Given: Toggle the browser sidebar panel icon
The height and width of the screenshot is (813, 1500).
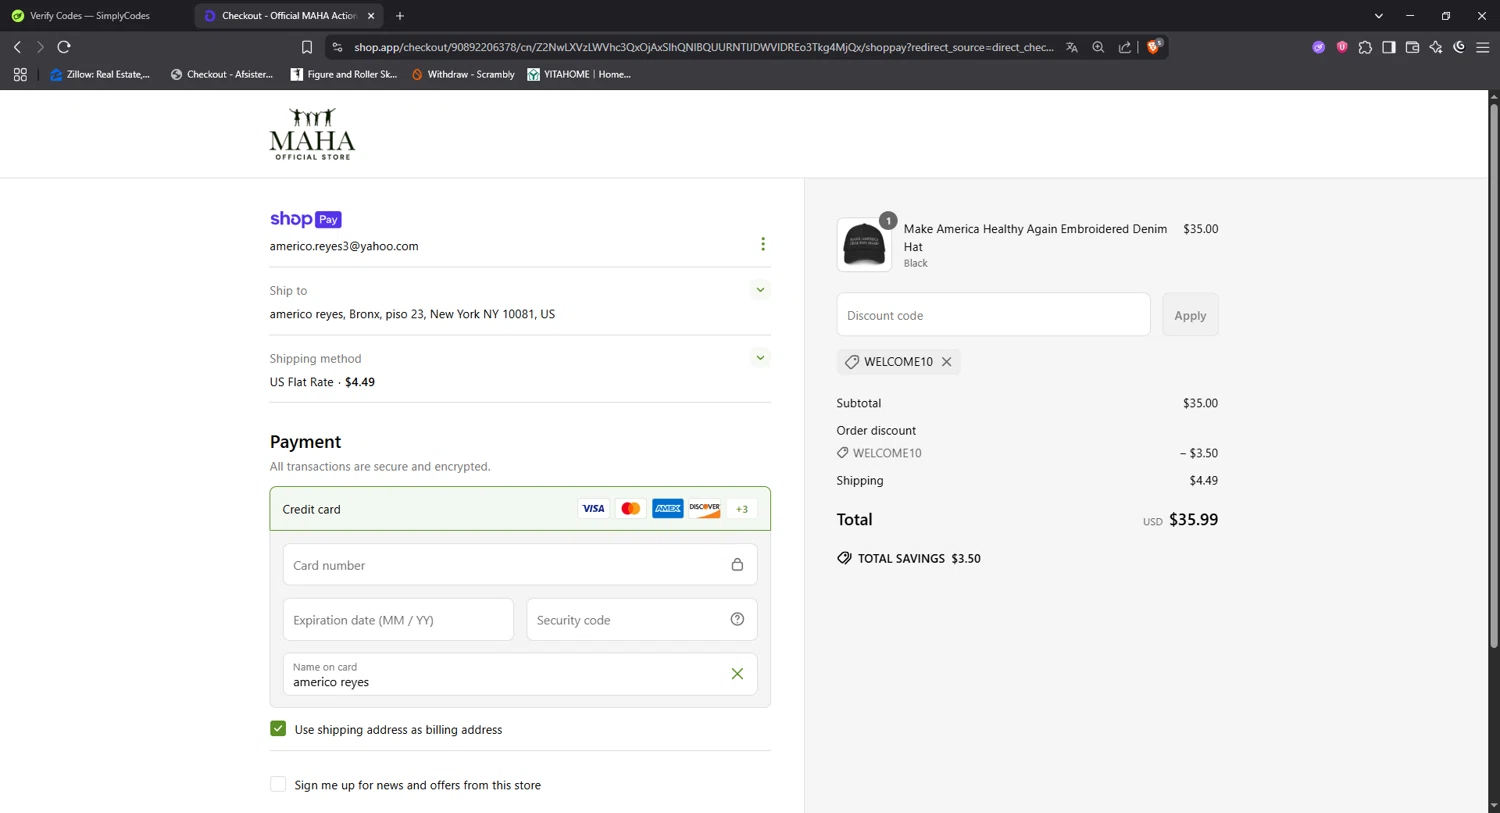Looking at the screenshot, I should coord(1389,47).
